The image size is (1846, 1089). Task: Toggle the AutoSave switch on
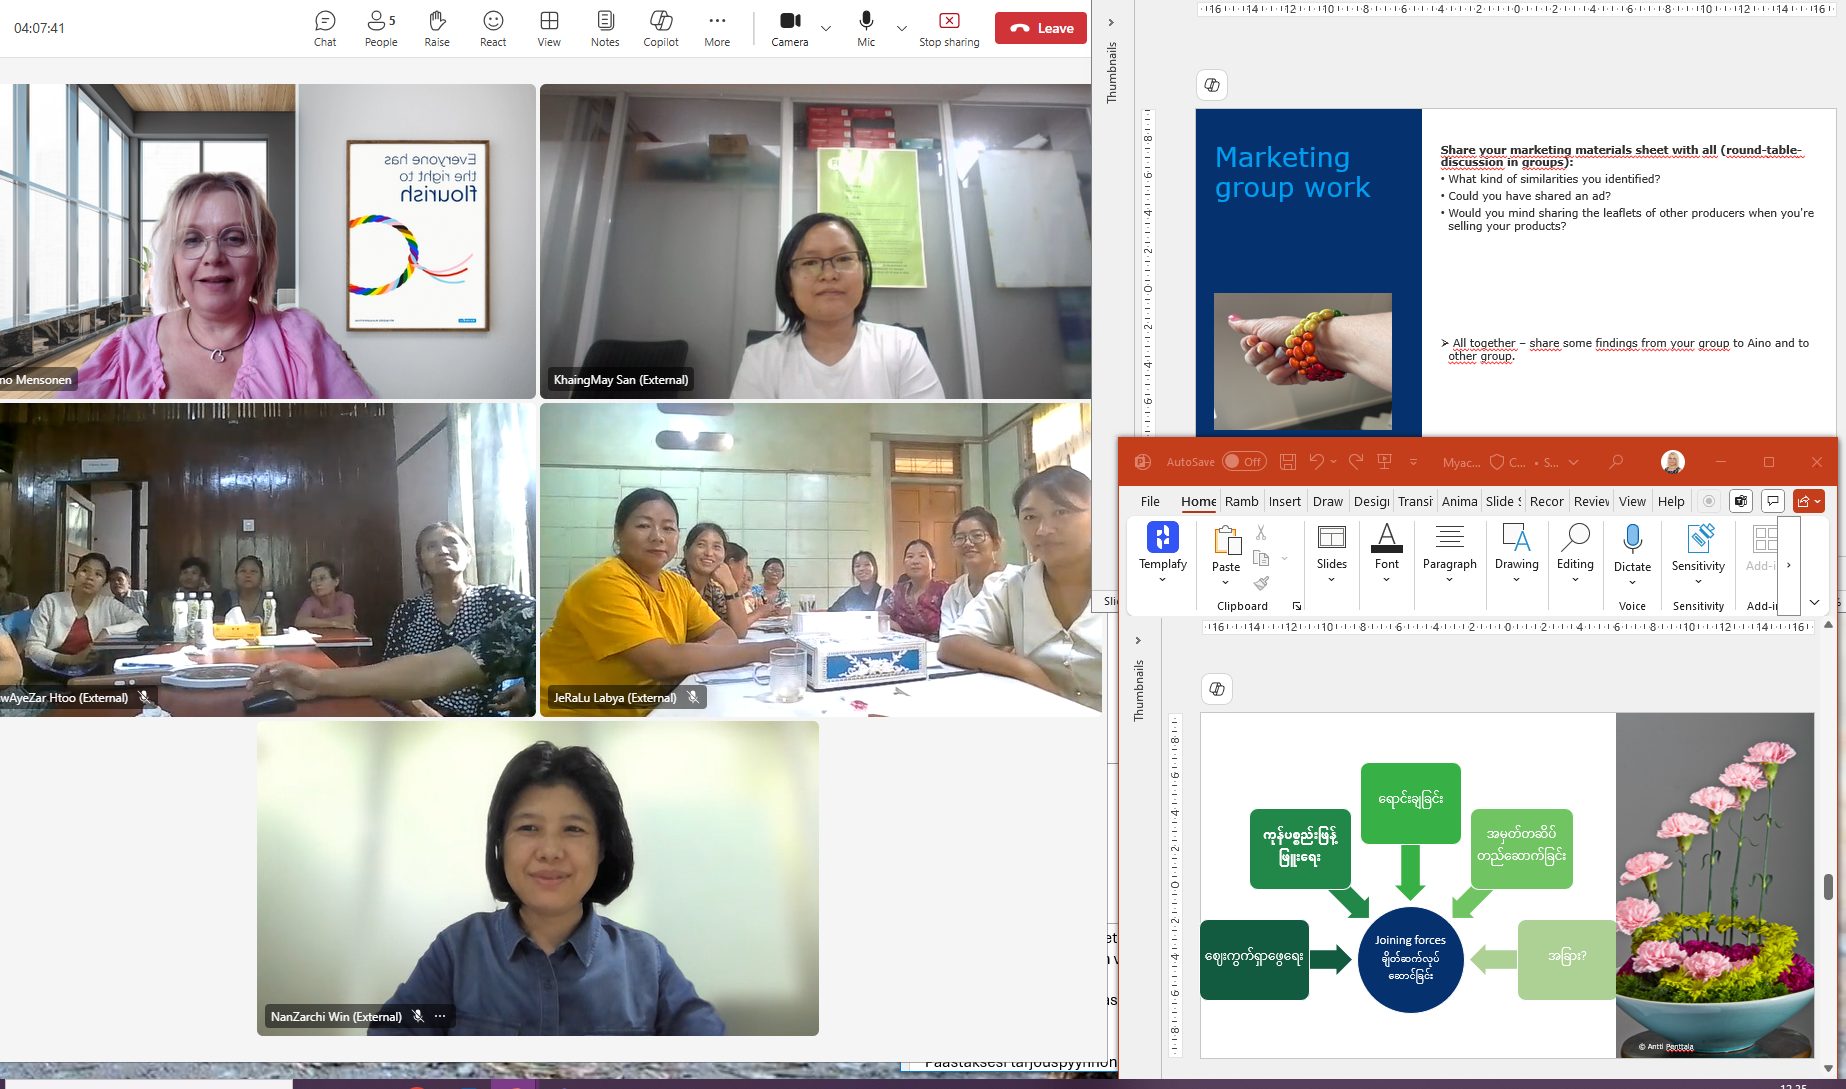click(1244, 462)
